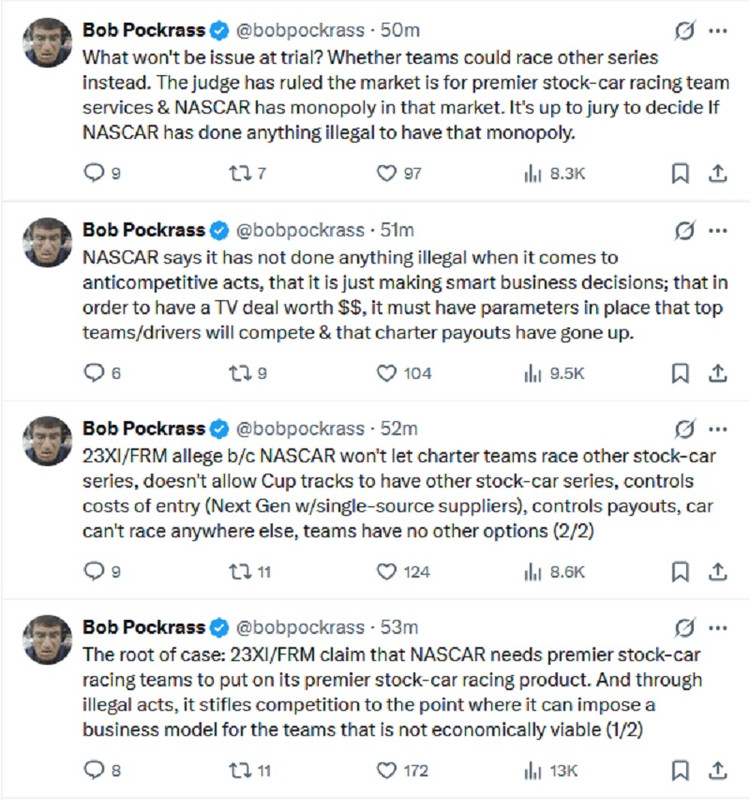Repost the tweet with 7 reposts
Viewport: 750px width, 800px height.
tap(239, 174)
